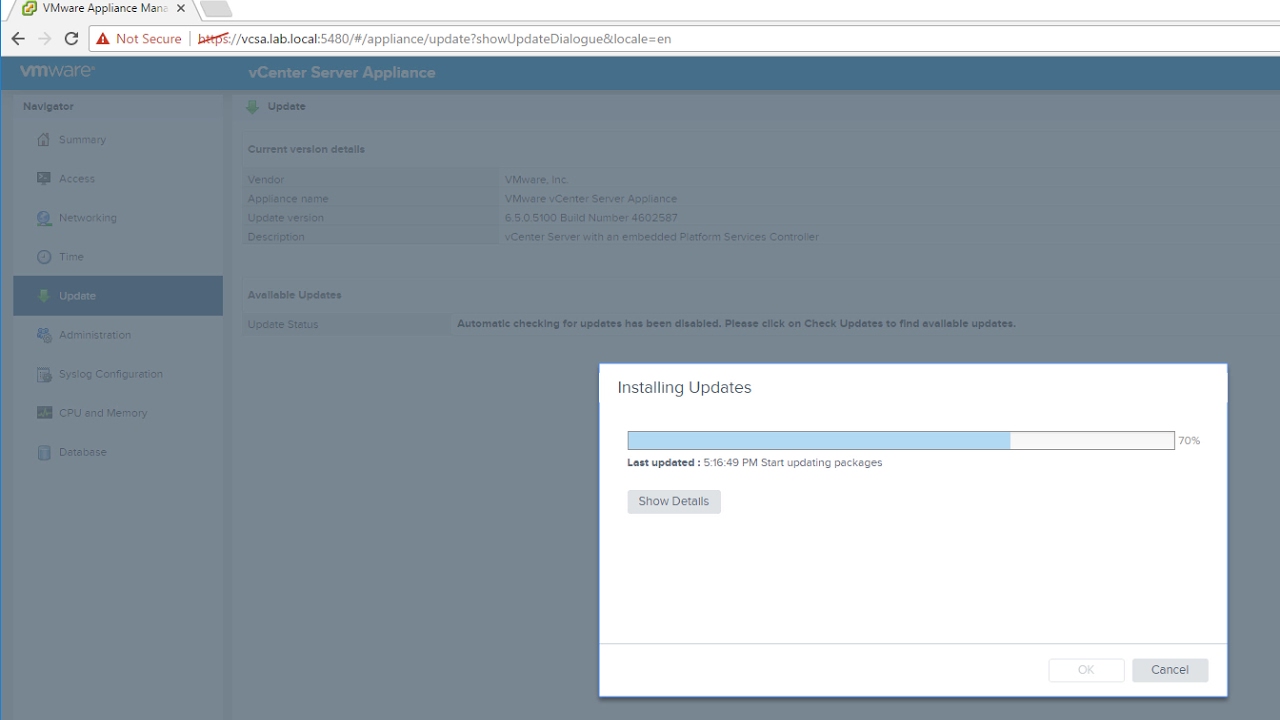Click the 'VMware, Inc.' vendor value
This screenshot has height=720, width=1280.
[536, 180]
